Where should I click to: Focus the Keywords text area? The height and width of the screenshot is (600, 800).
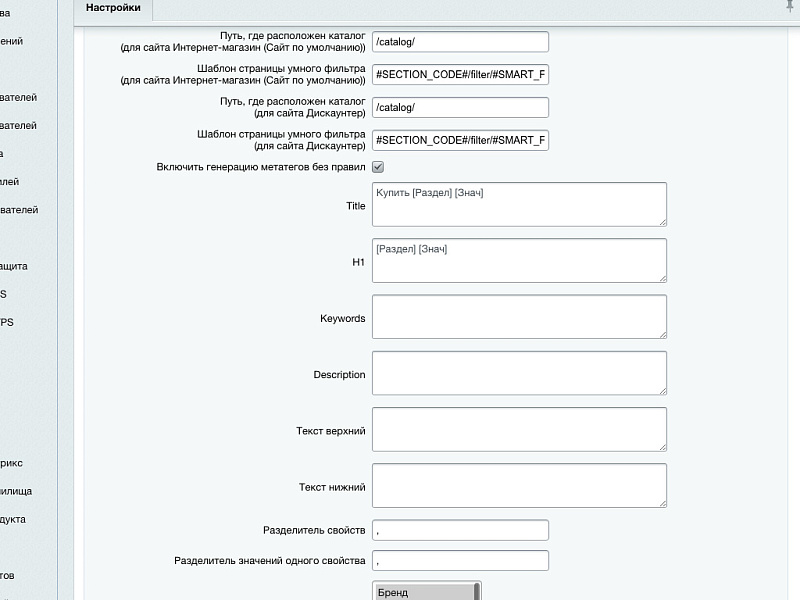tap(518, 317)
